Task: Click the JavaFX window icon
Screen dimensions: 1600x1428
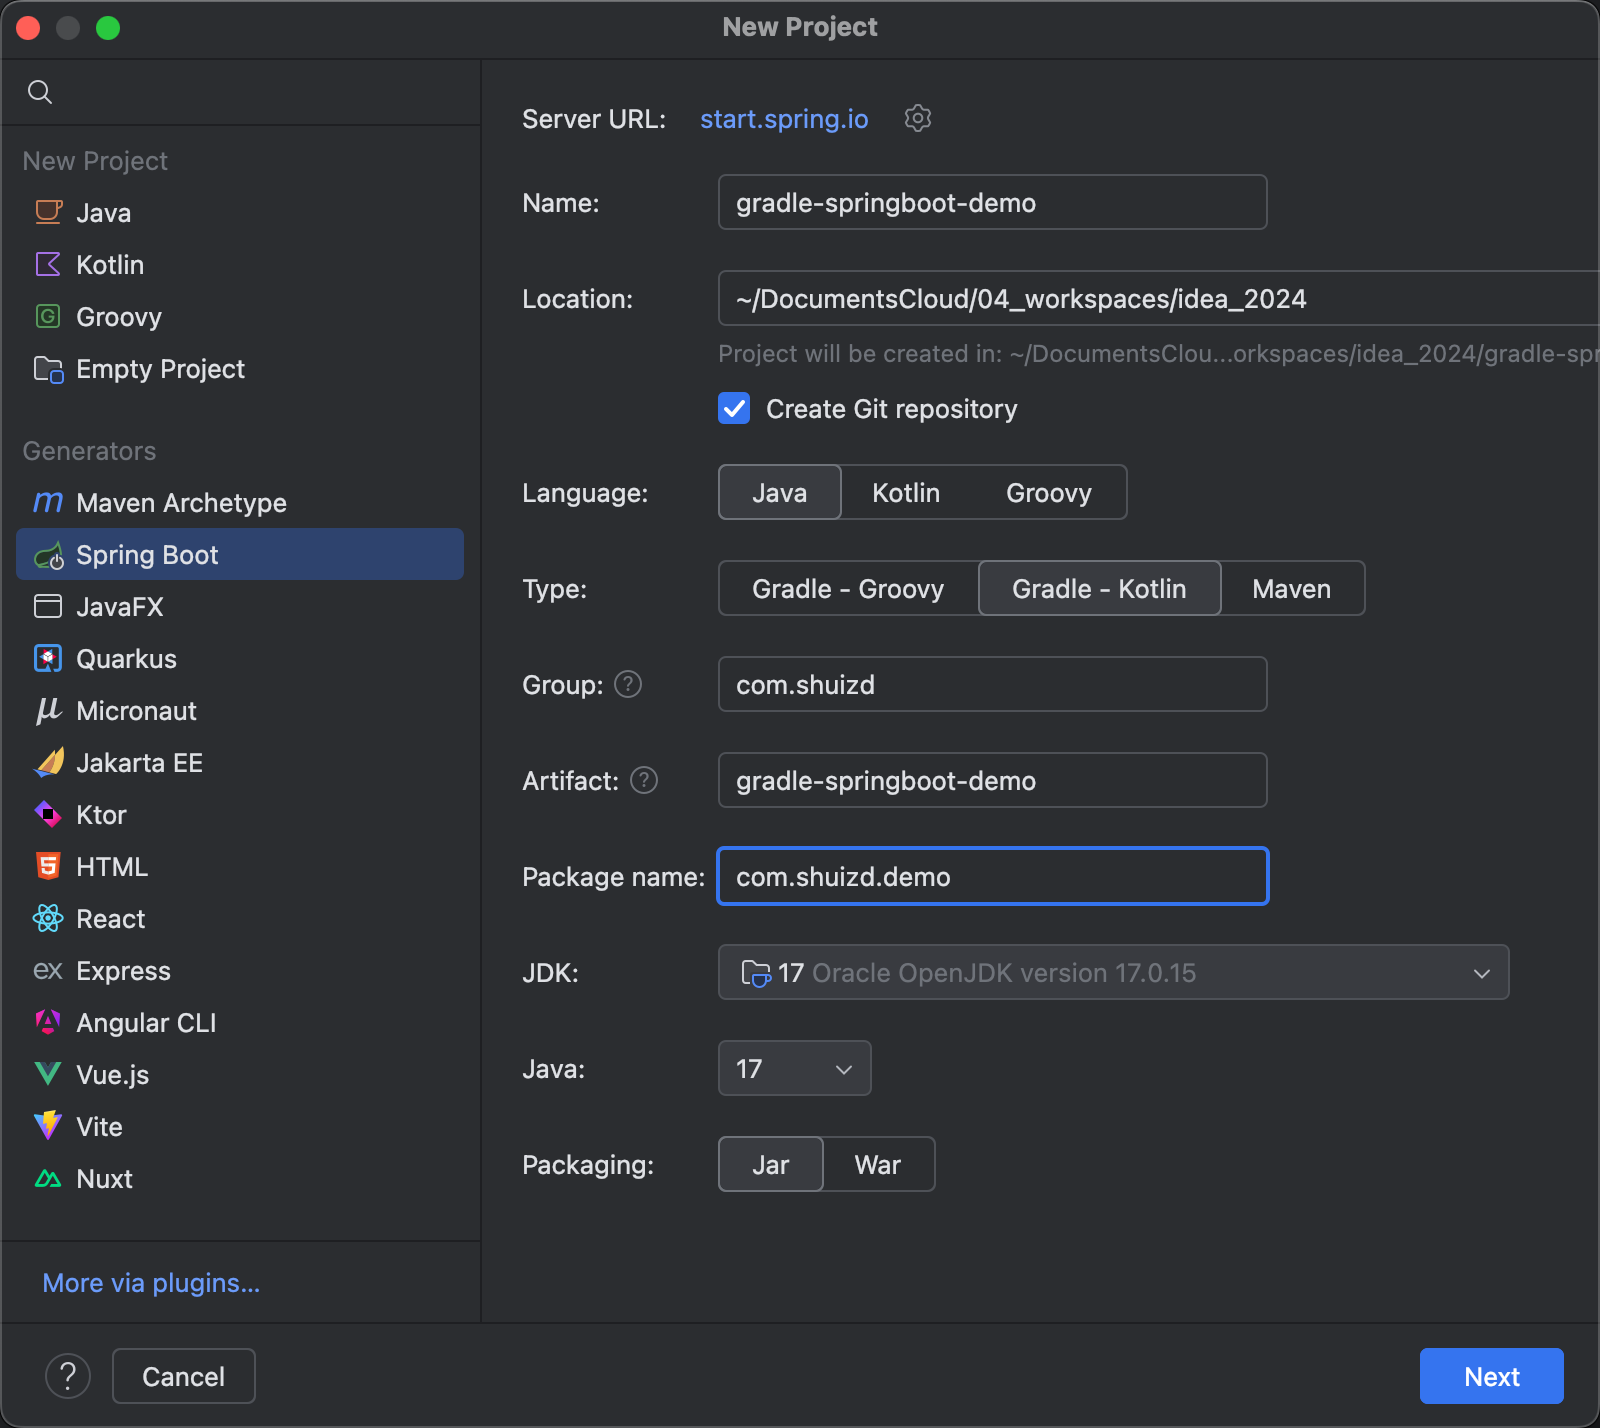Action: 48,606
